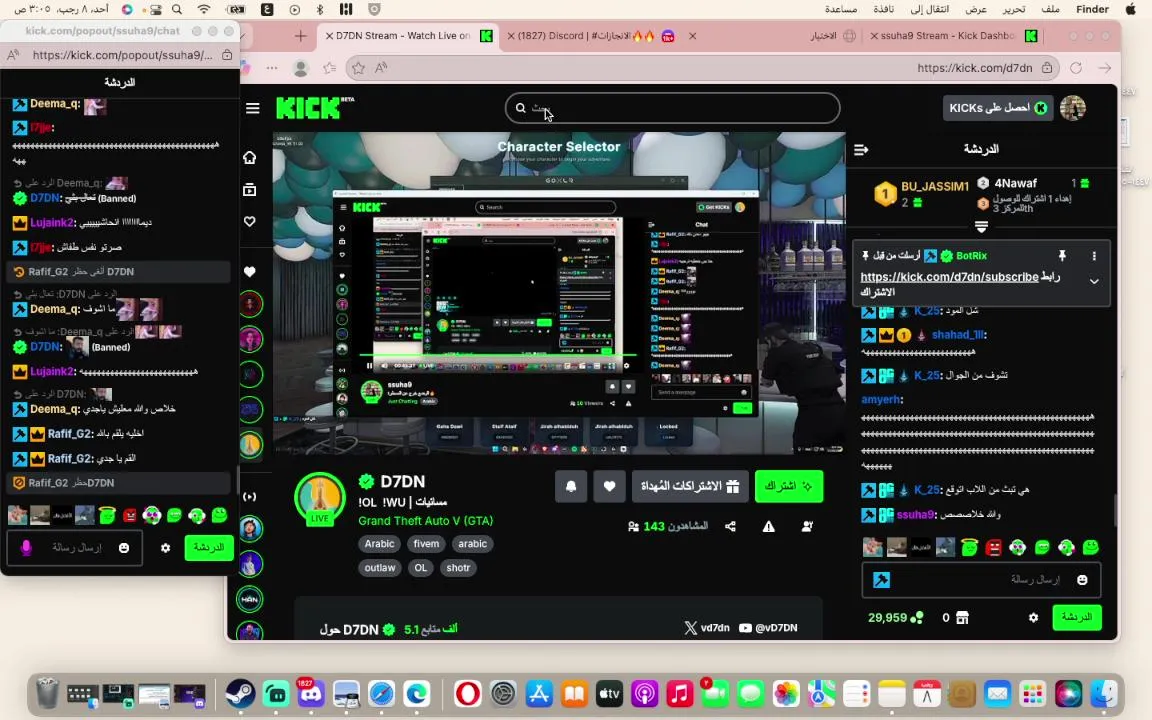Open emoji picker in popout chat input
The height and width of the screenshot is (720, 1152).
coord(124,548)
